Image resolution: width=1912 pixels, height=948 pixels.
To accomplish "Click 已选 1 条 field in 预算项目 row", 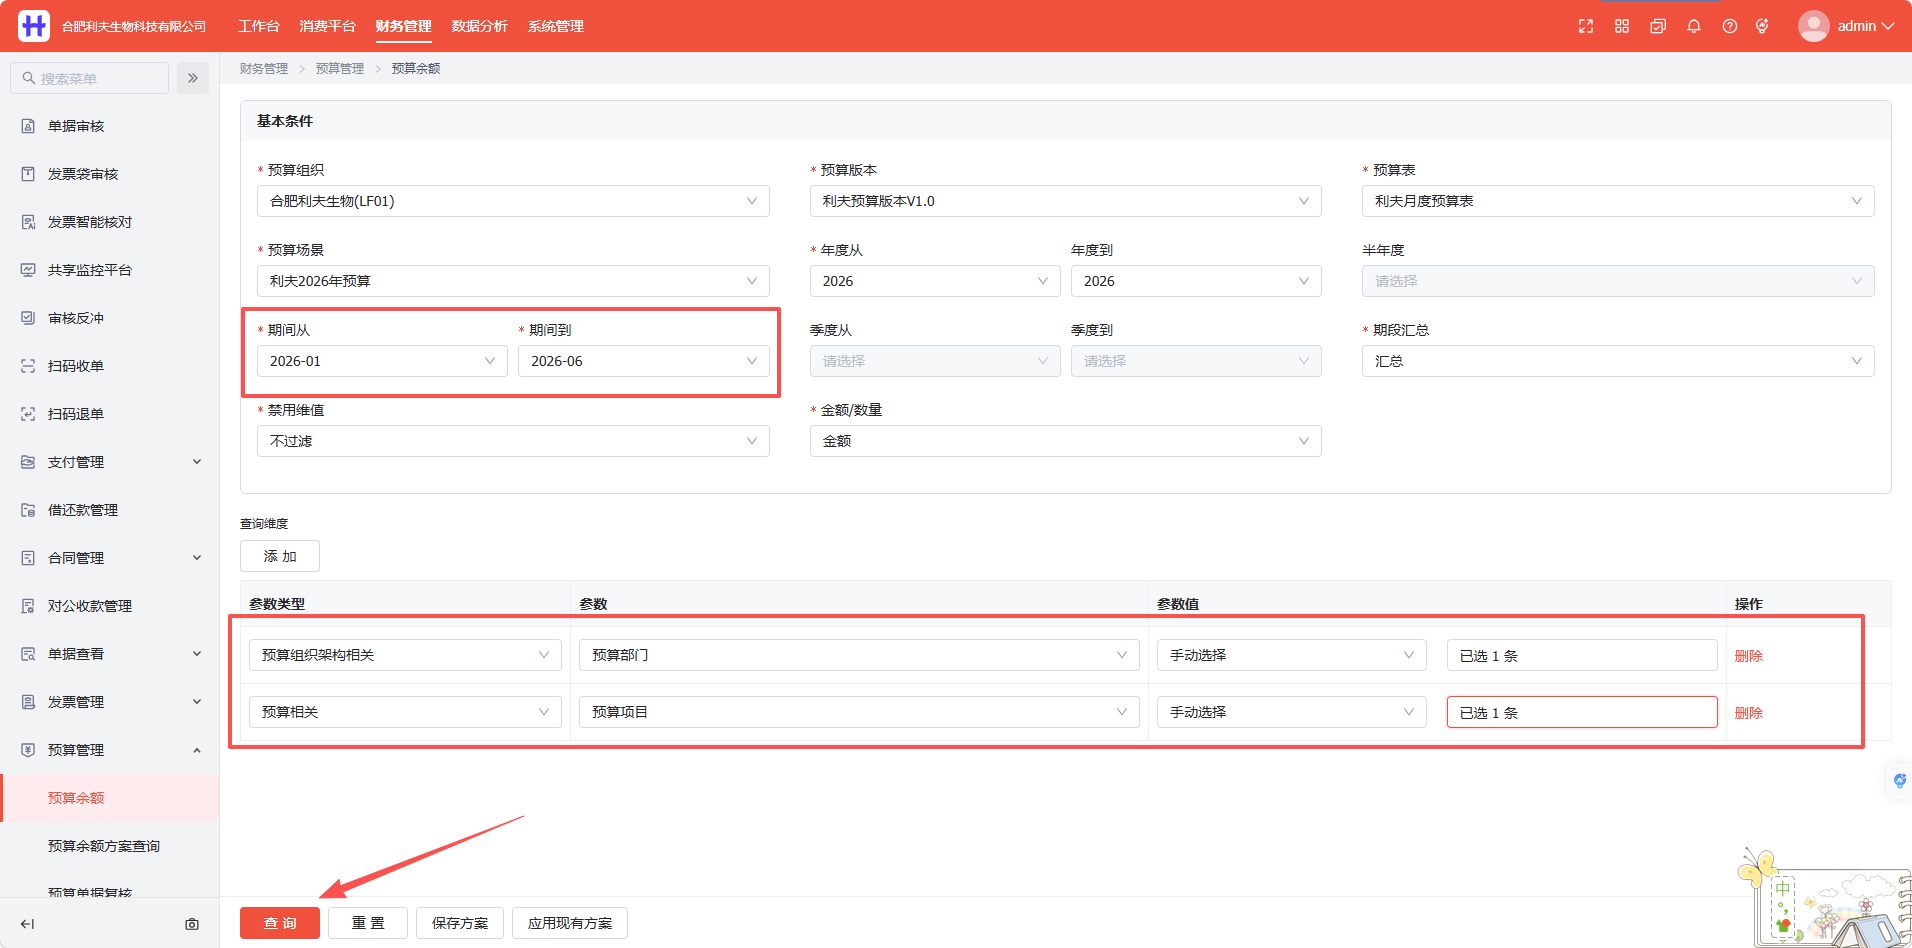I will tap(1582, 712).
